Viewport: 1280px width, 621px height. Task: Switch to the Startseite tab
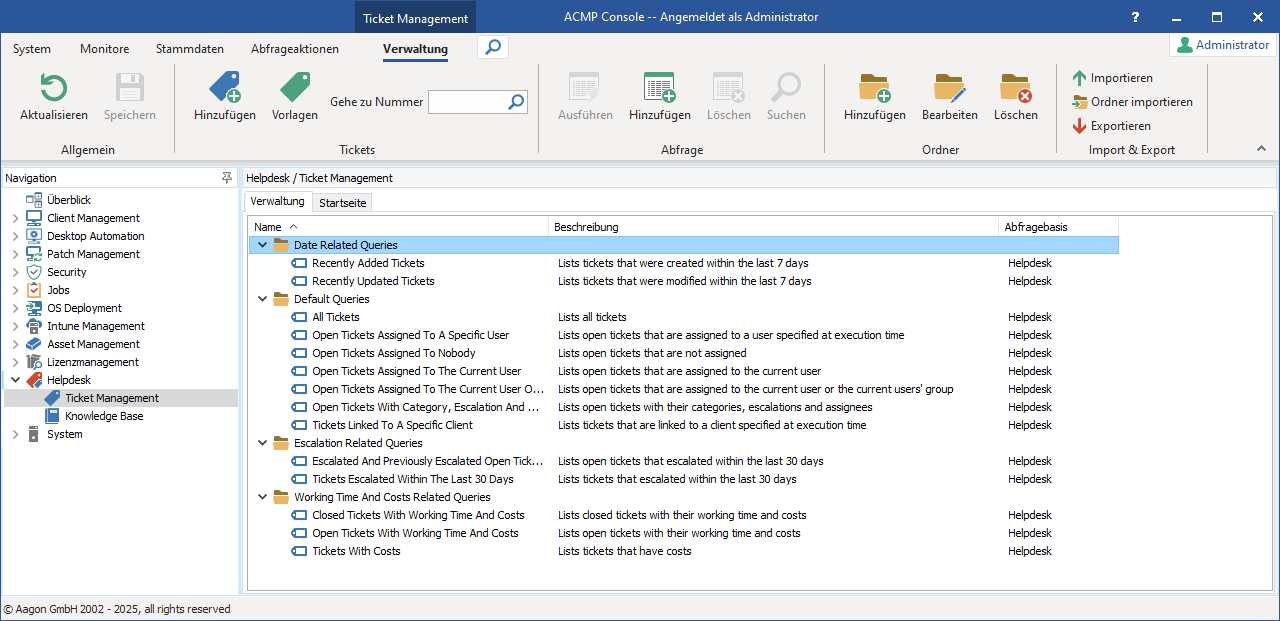click(x=342, y=203)
